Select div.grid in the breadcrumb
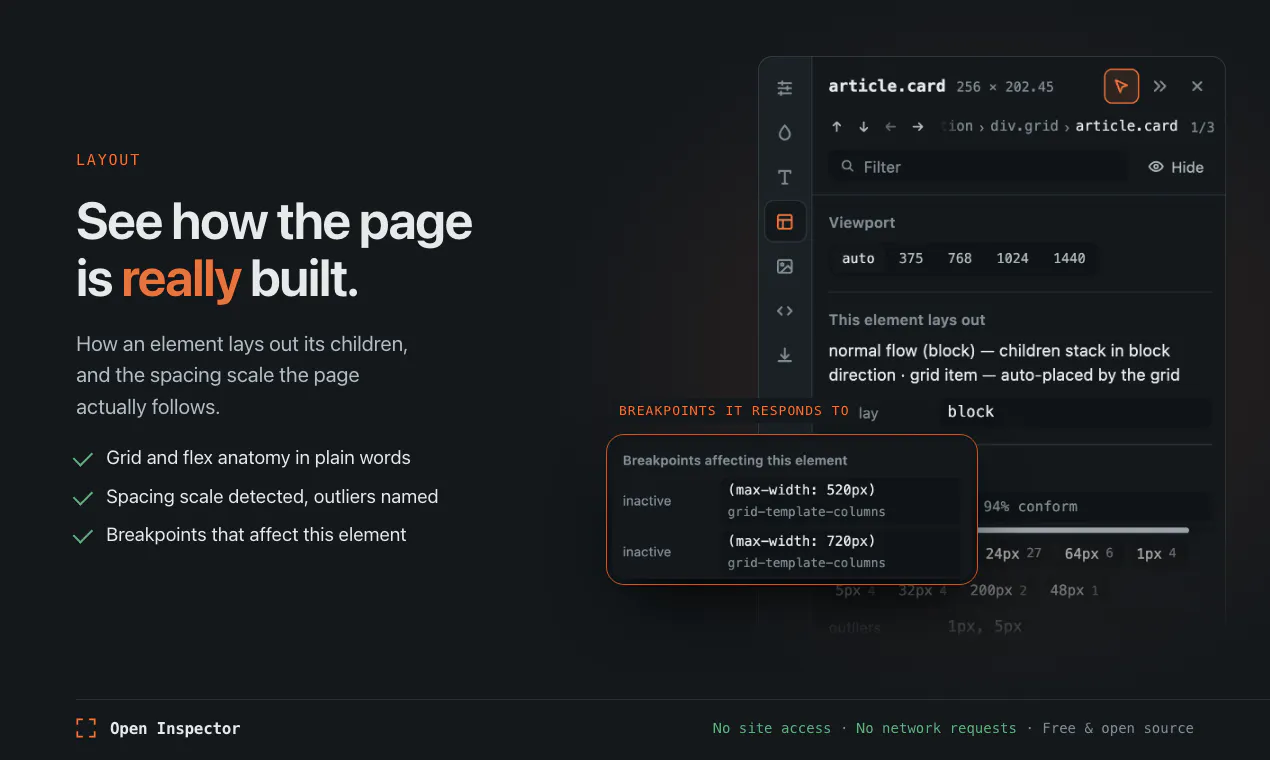The image size is (1270, 760). (1025, 126)
